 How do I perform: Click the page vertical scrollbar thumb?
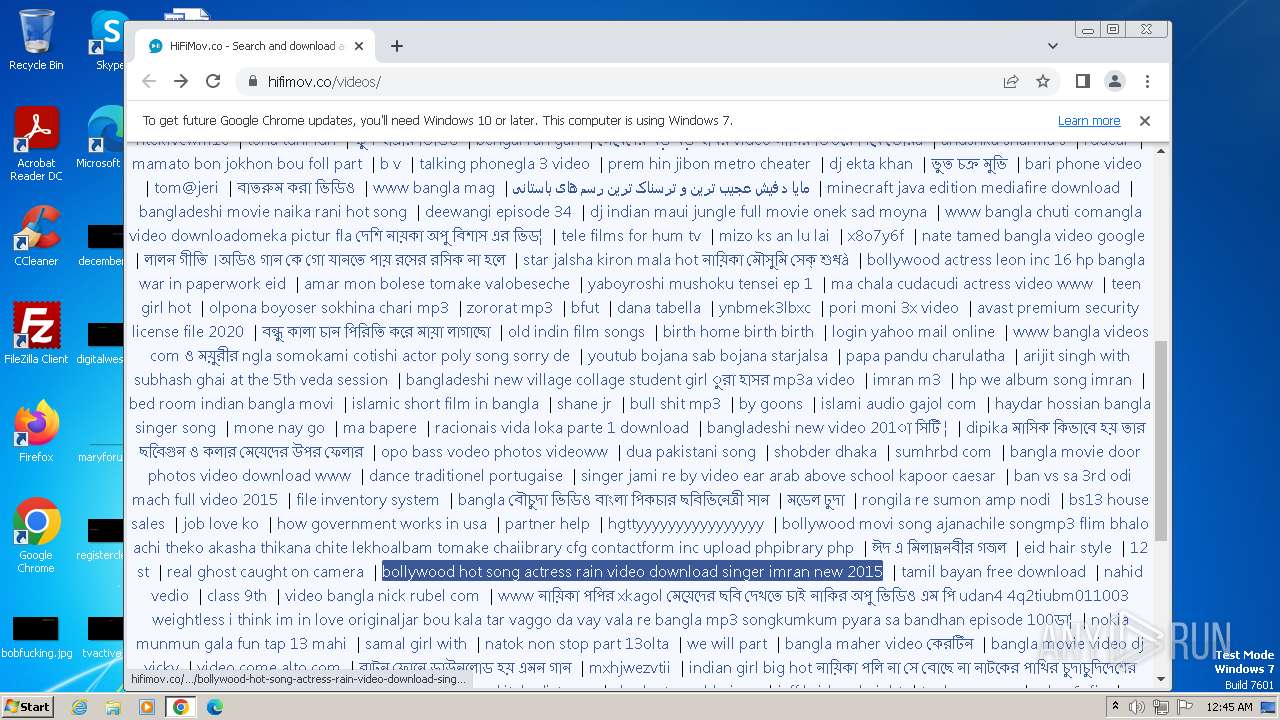pos(1161,440)
